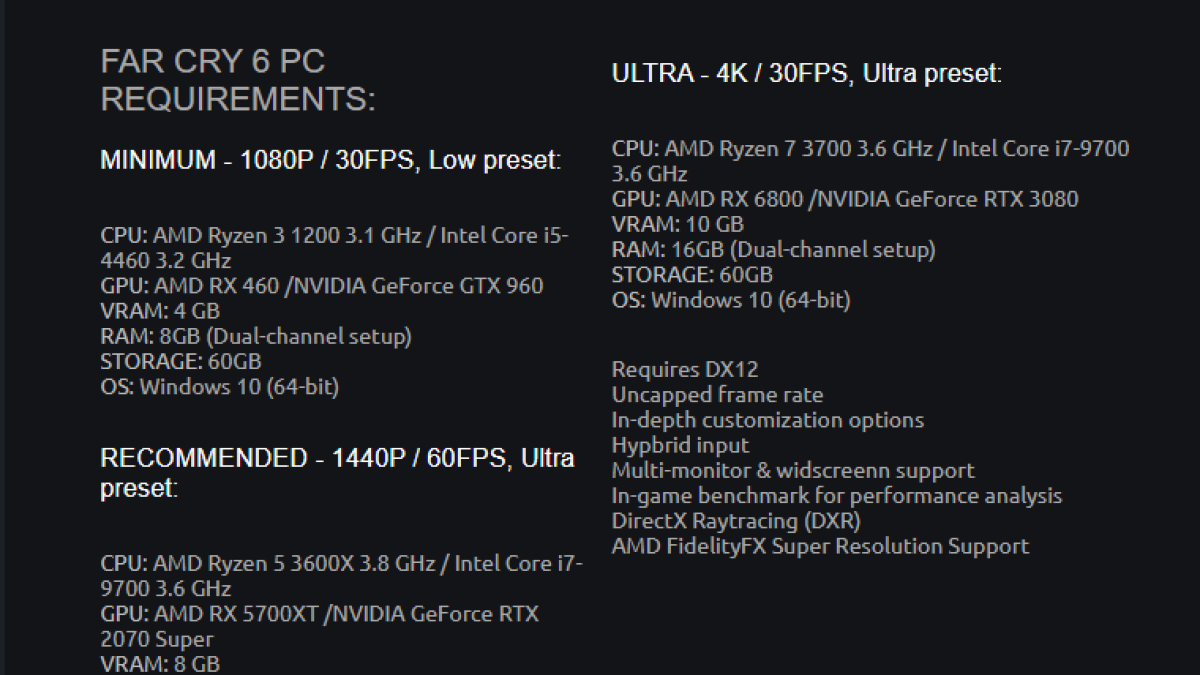Click the AMD Ryzen 5 3600X CPU line
This screenshot has width=1200, height=675.
point(342,575)
